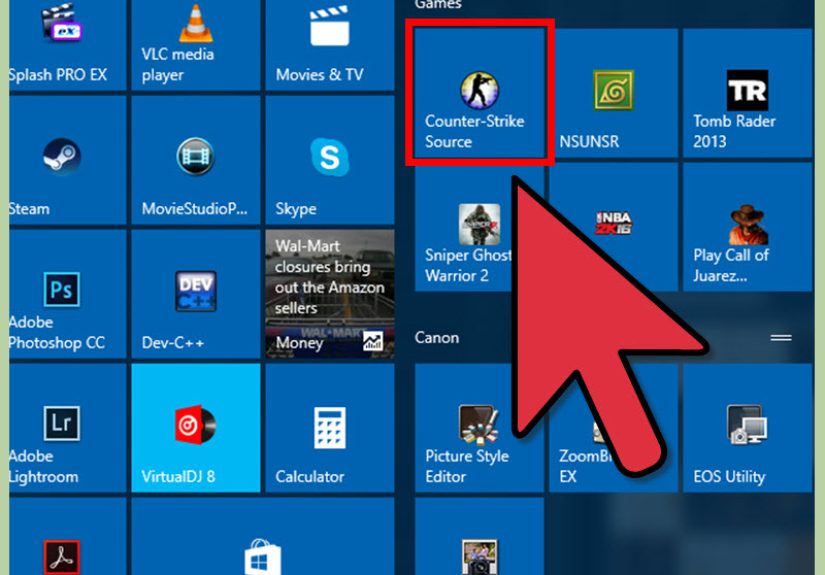Open Play Call of Juarez tile
The image size is (825, 575).
click(x=748, y=227)
